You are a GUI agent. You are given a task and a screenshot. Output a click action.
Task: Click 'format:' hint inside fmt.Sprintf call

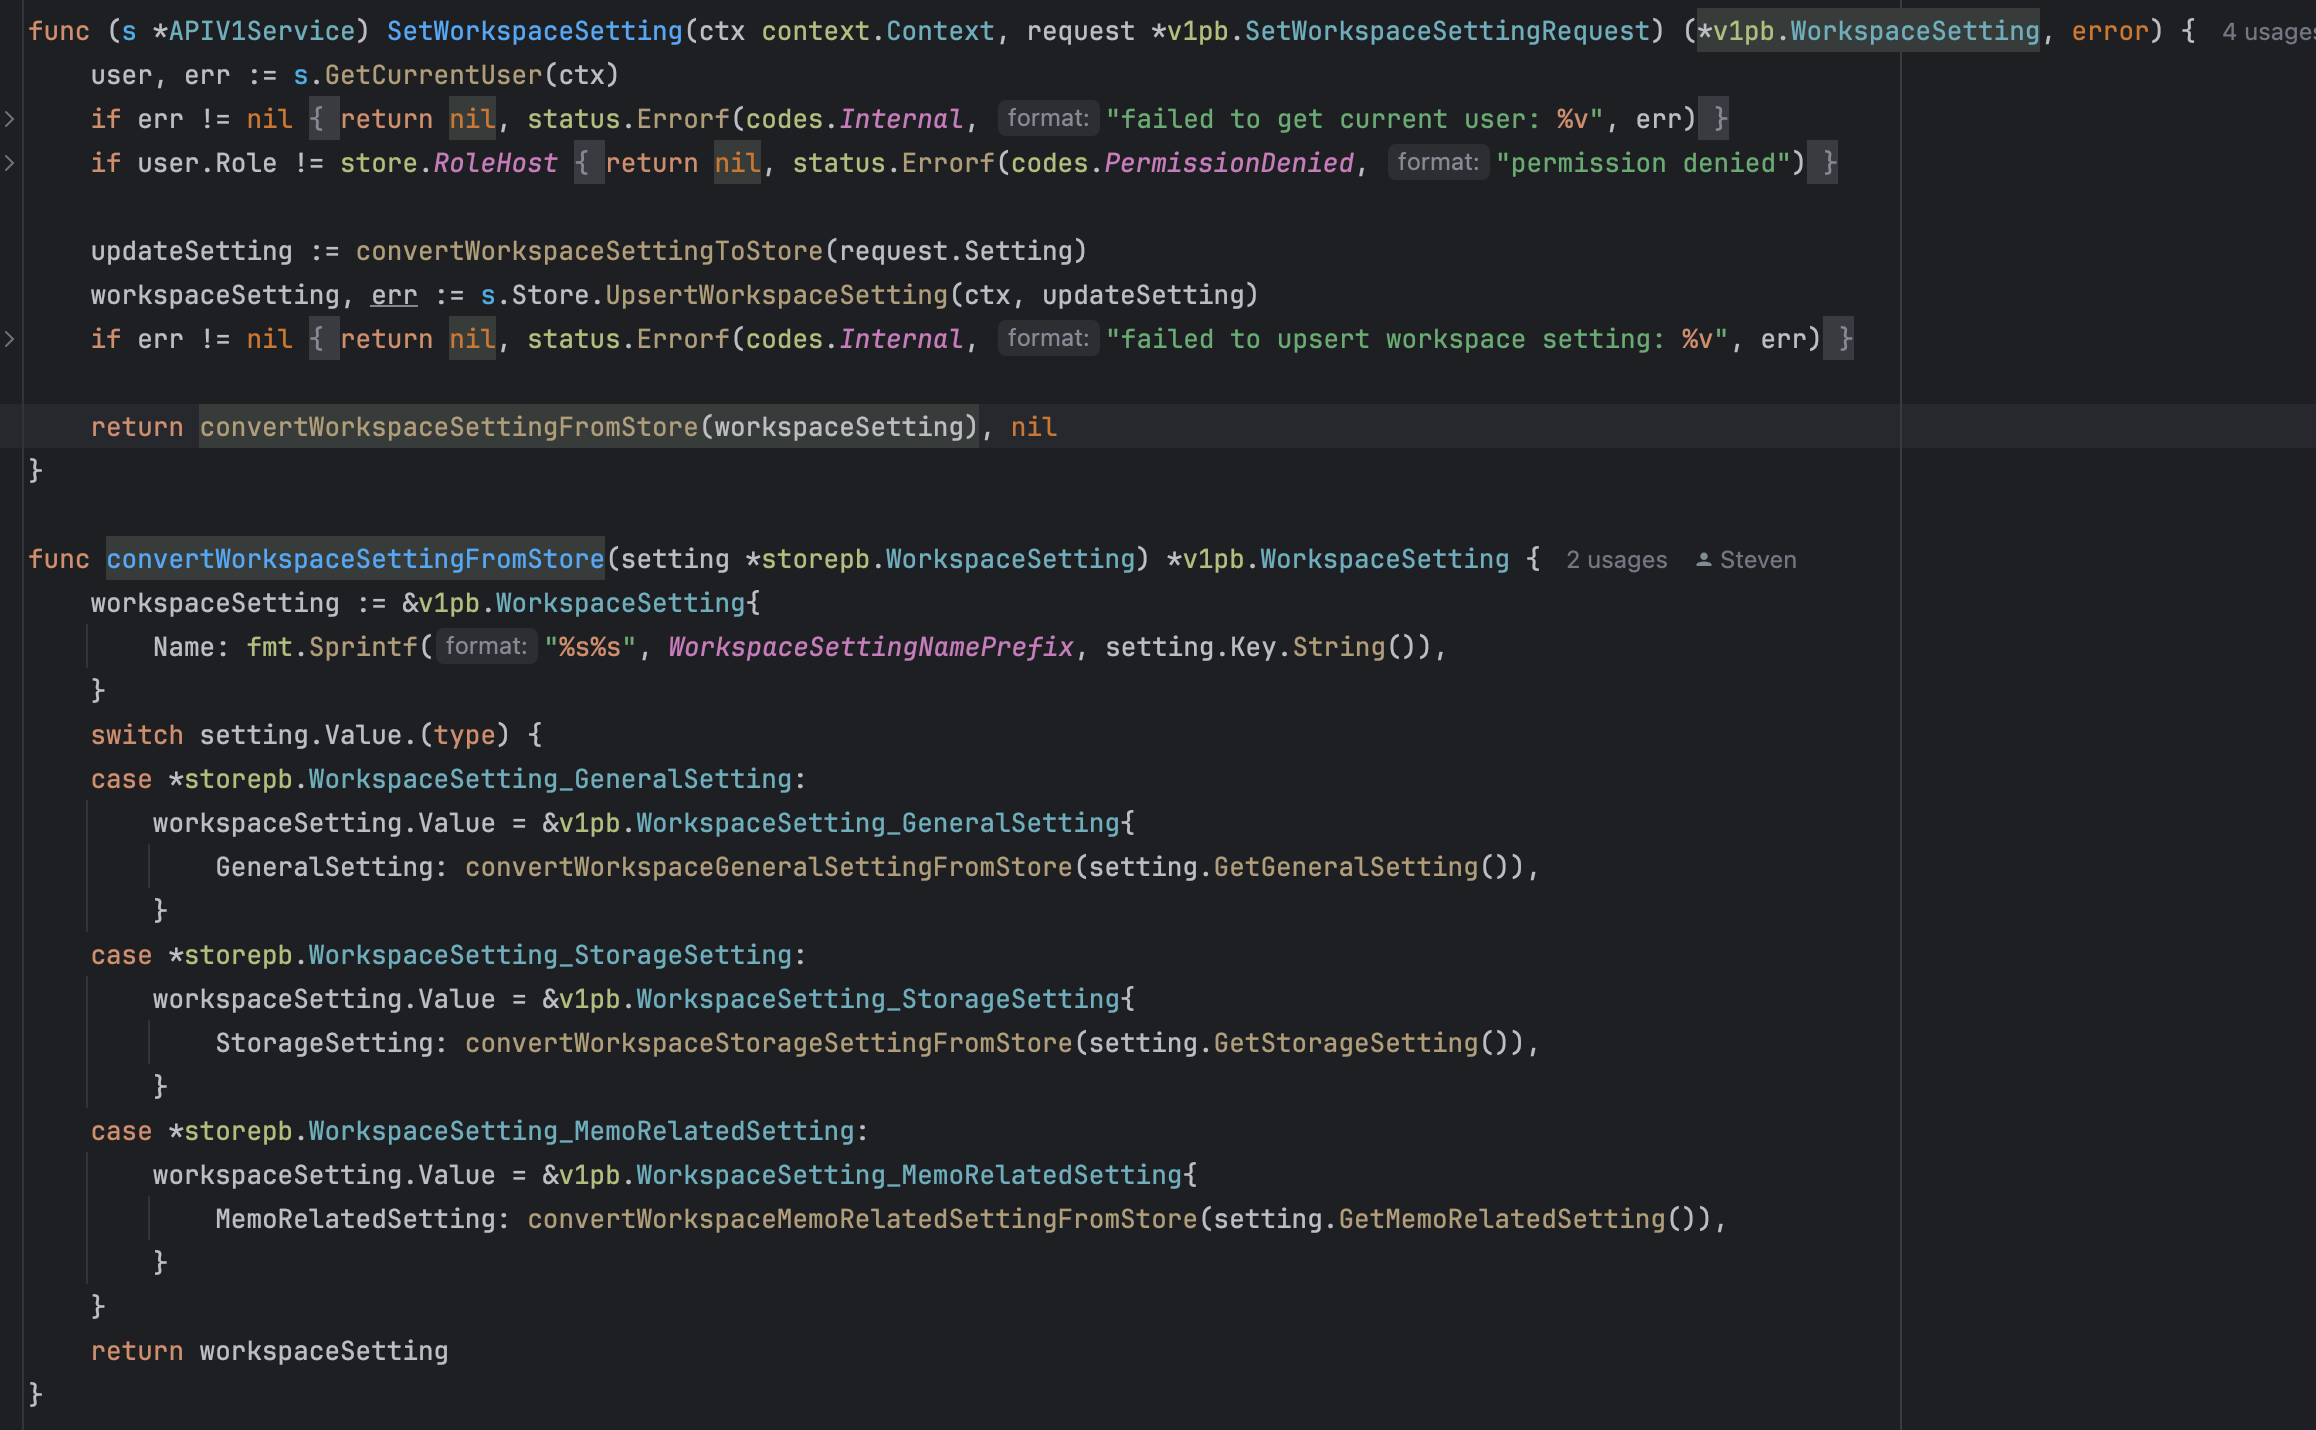click(x=486, y=646)
